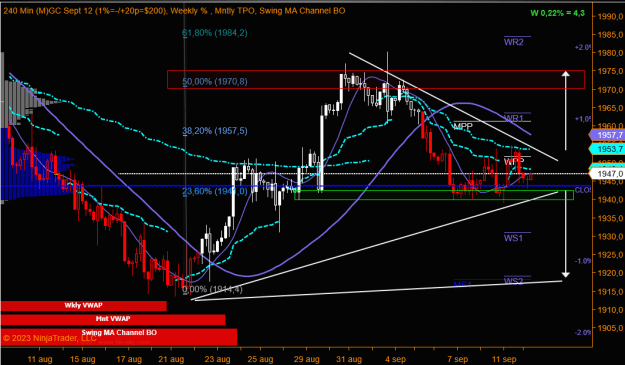Click the 1905,0 price axis label
Screen dimensions: 625x365
(x=610, y=328)
